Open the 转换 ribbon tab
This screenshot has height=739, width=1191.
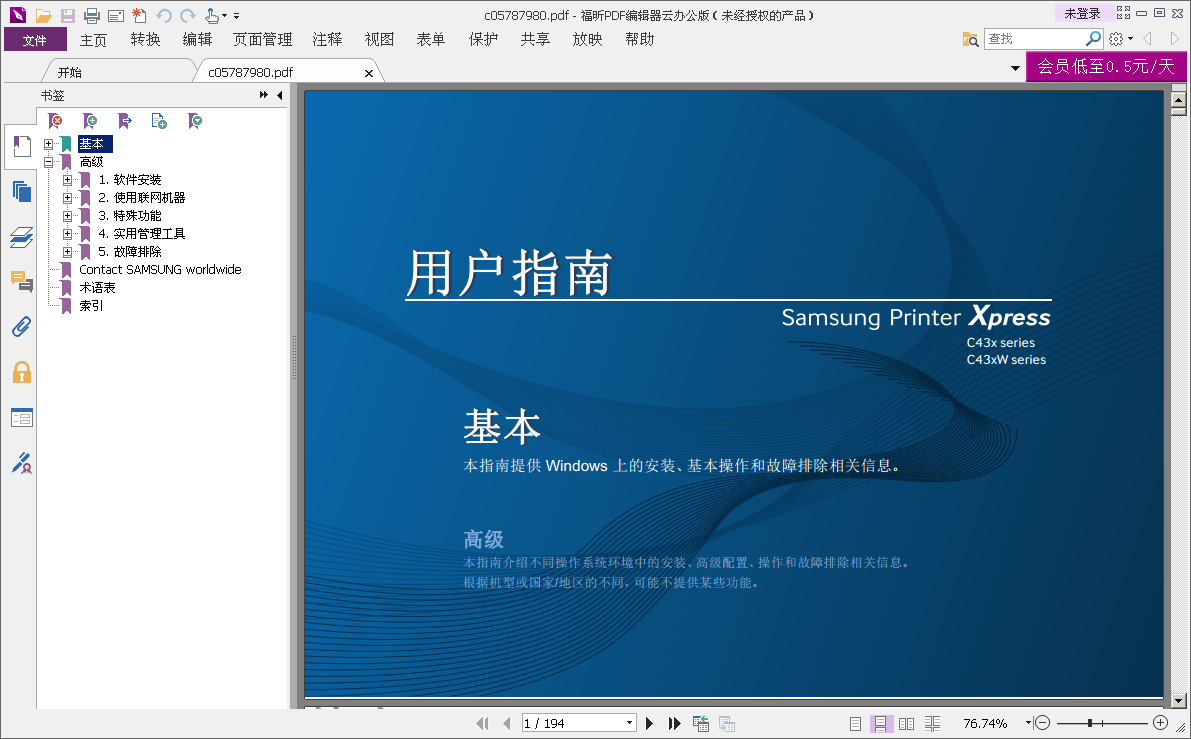click(145, 39)
